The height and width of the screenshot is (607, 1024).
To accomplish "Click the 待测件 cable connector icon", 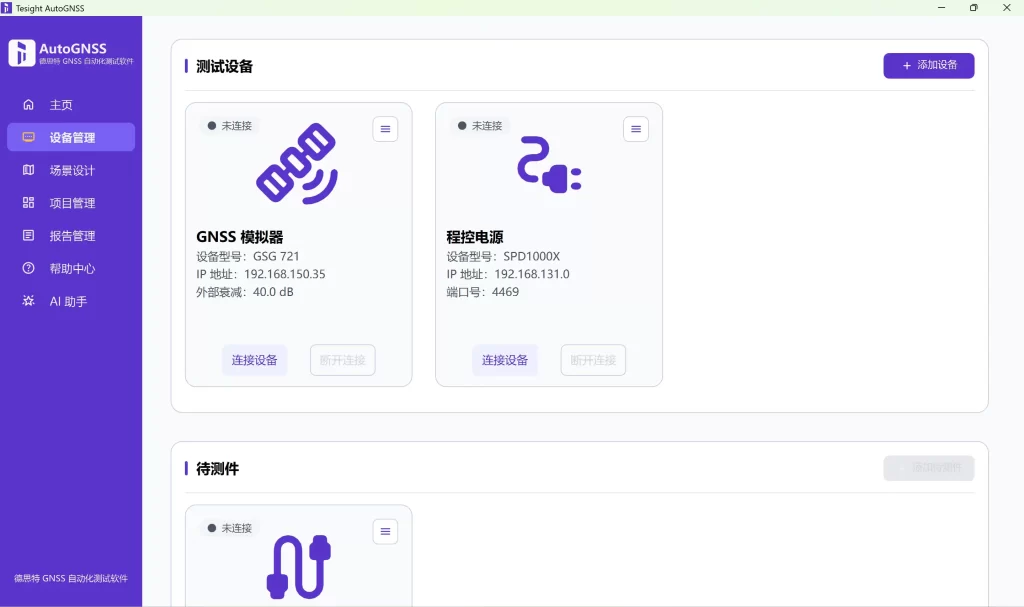I will [298, 566].
